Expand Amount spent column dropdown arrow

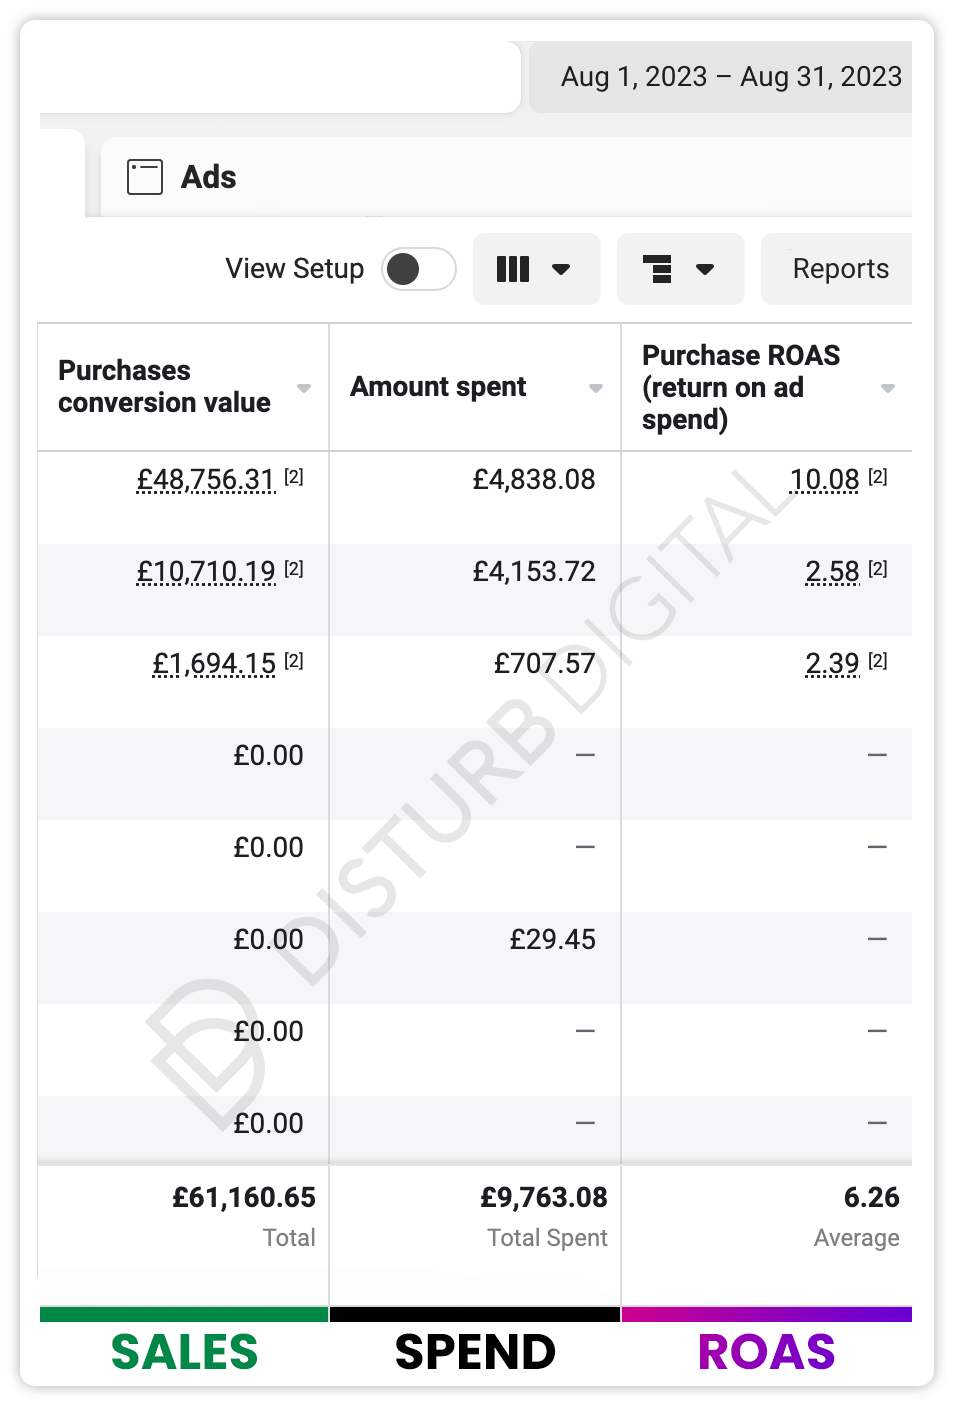point(596,388)
